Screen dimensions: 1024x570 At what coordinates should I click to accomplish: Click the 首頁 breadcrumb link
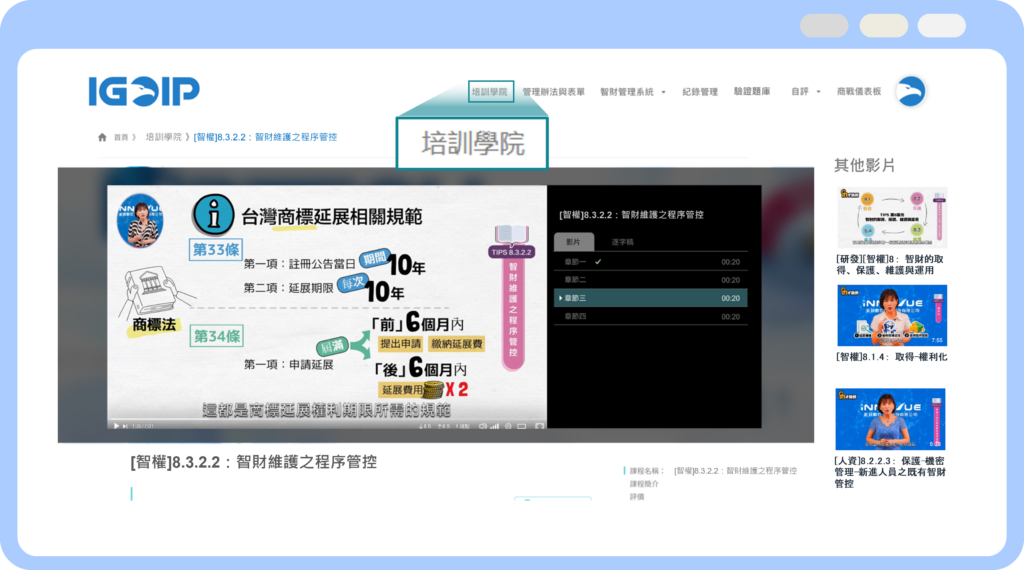[121, 137]
